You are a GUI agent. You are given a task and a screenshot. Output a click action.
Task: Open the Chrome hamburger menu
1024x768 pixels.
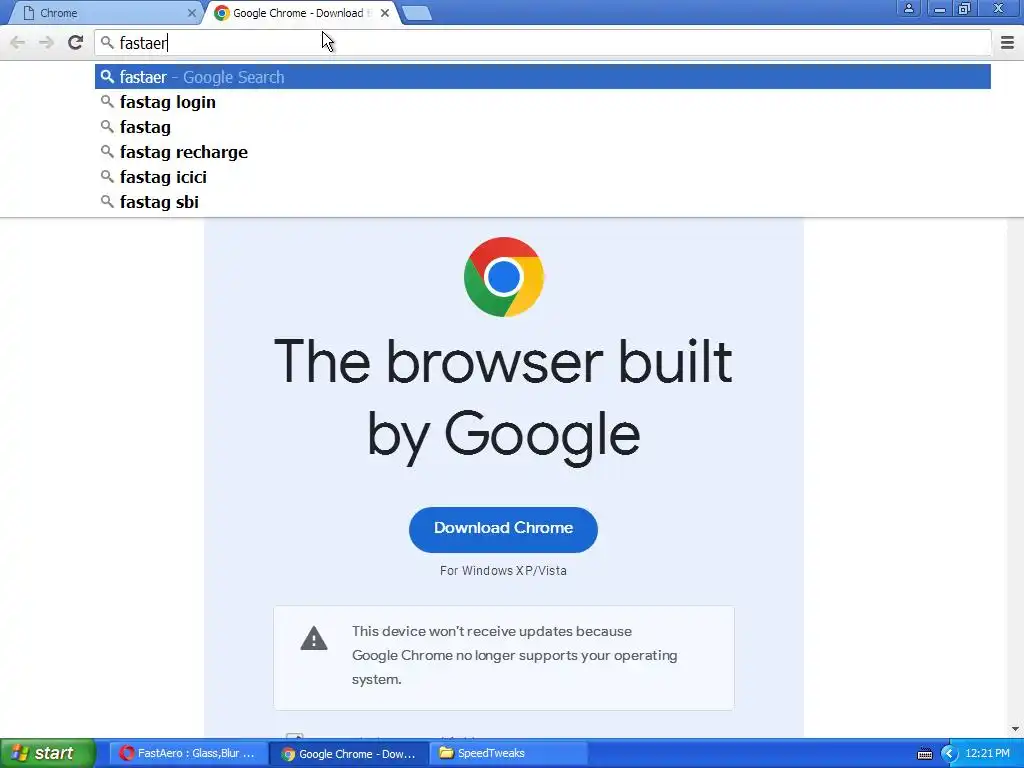point(1007,43)
